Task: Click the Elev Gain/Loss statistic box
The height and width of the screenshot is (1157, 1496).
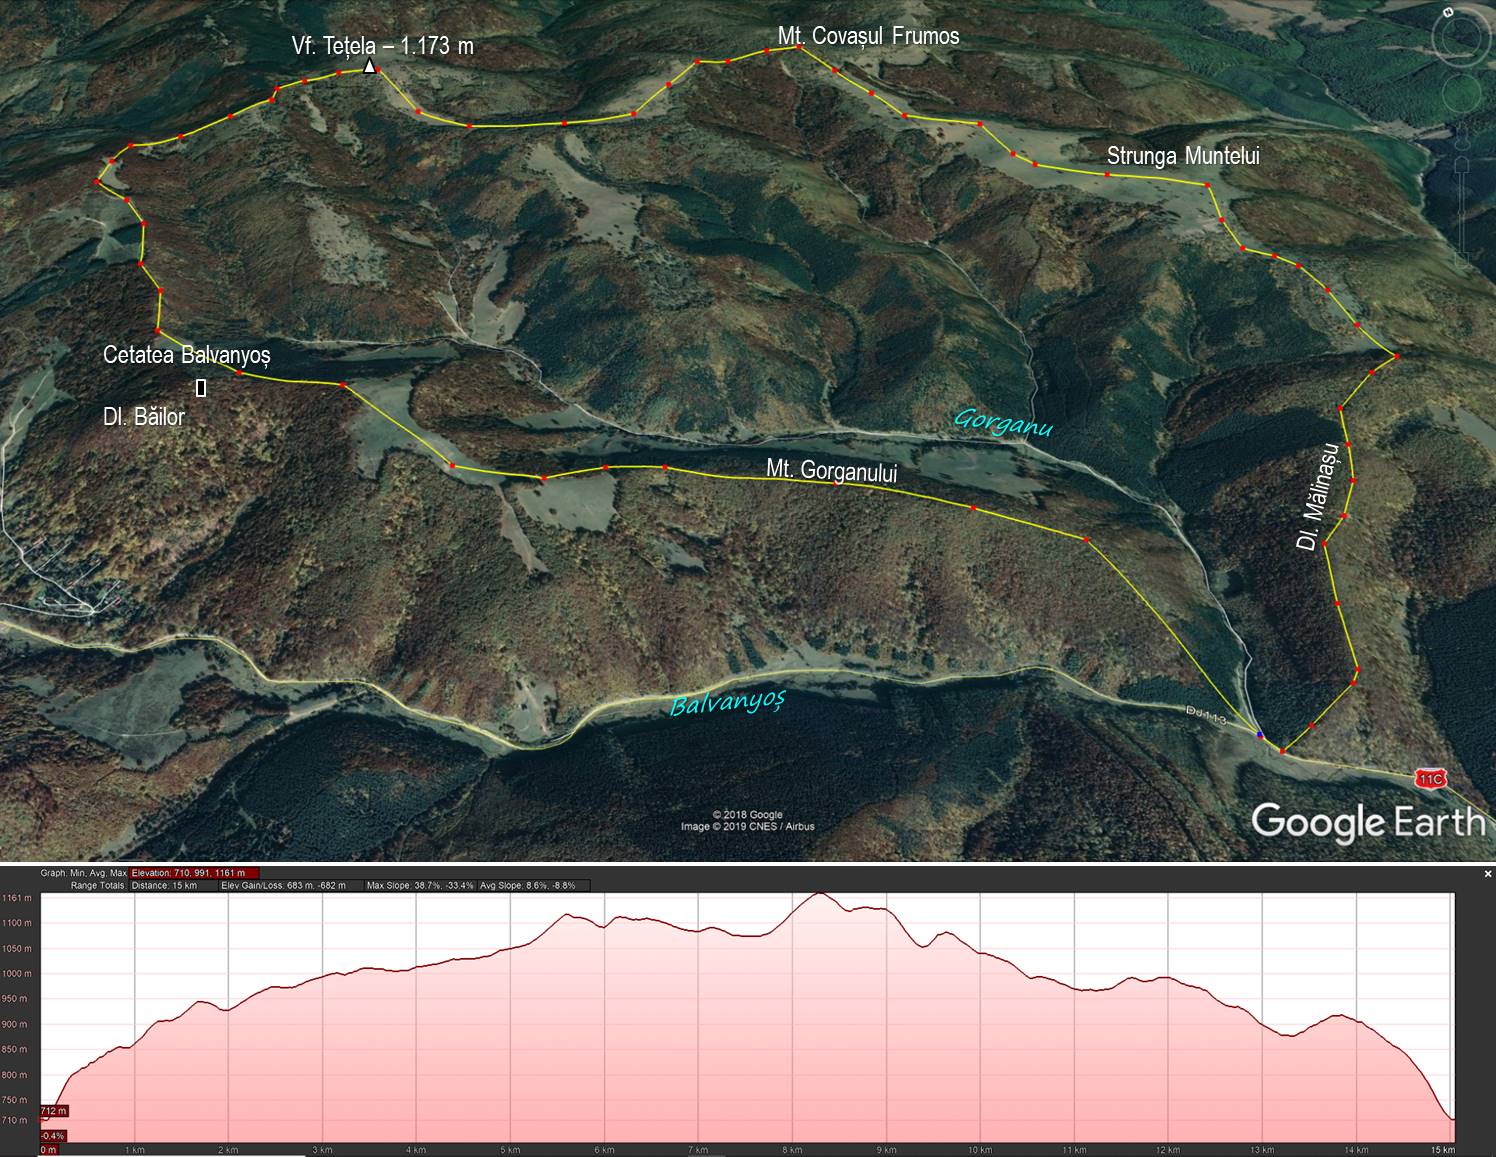Action: 290,885
